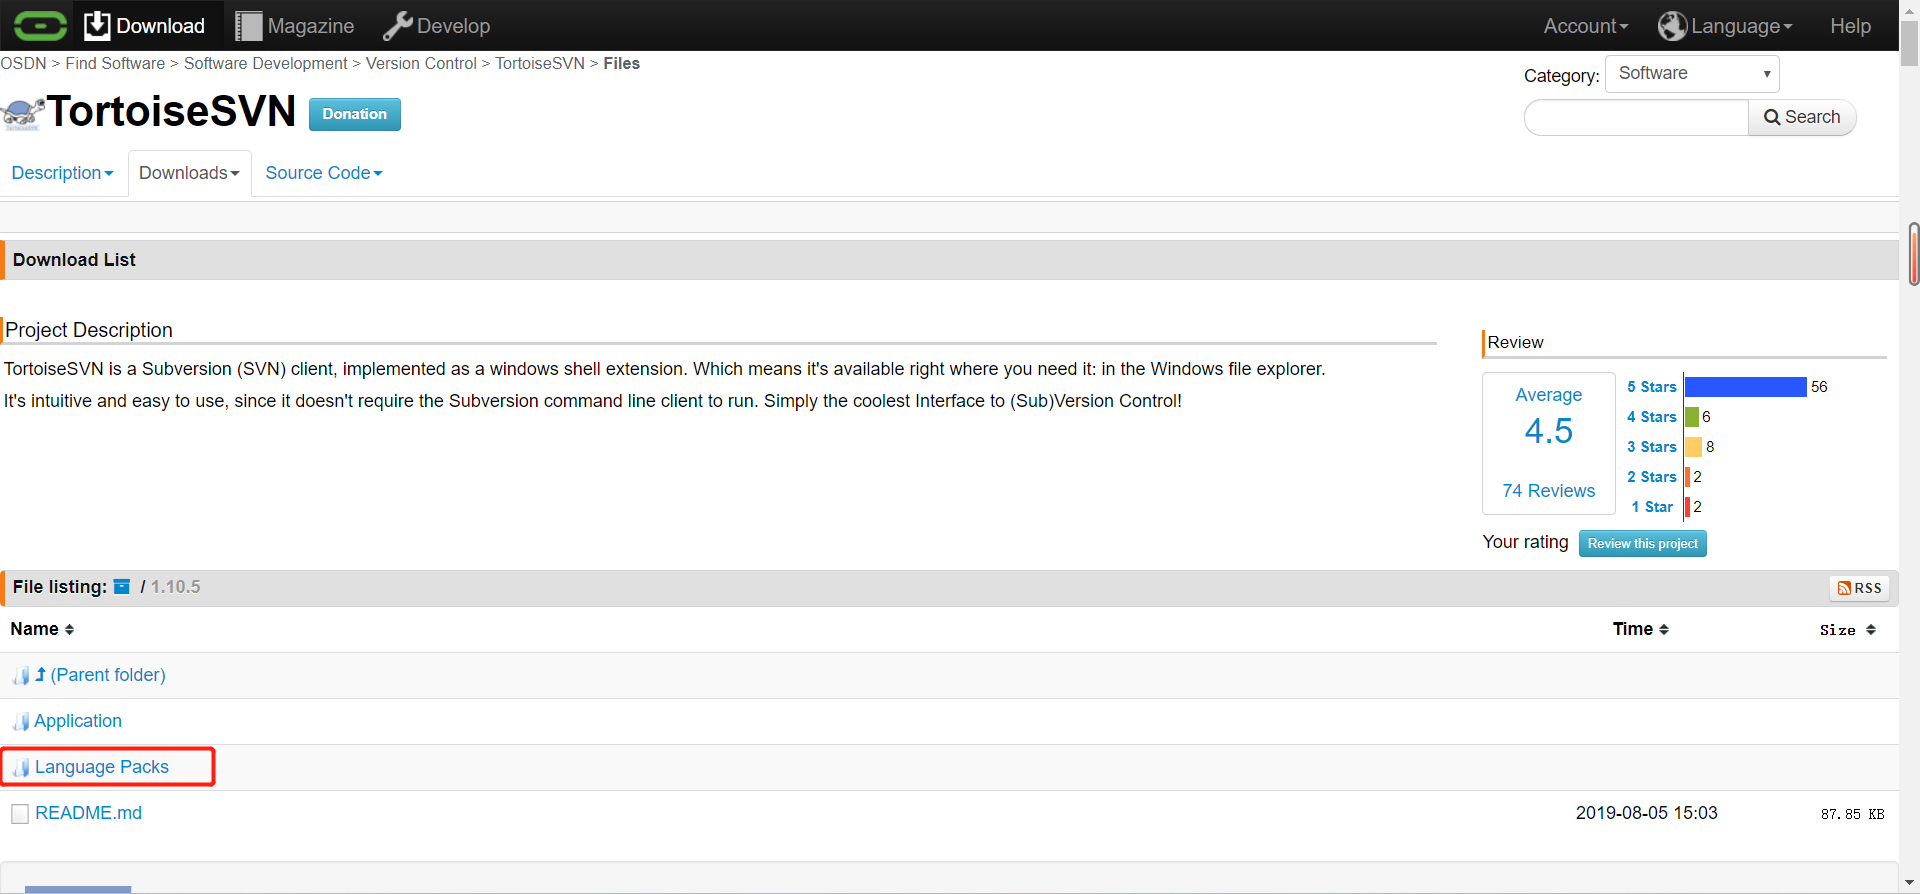
Task: Open the Downloads tab
Action: [189, 173]
